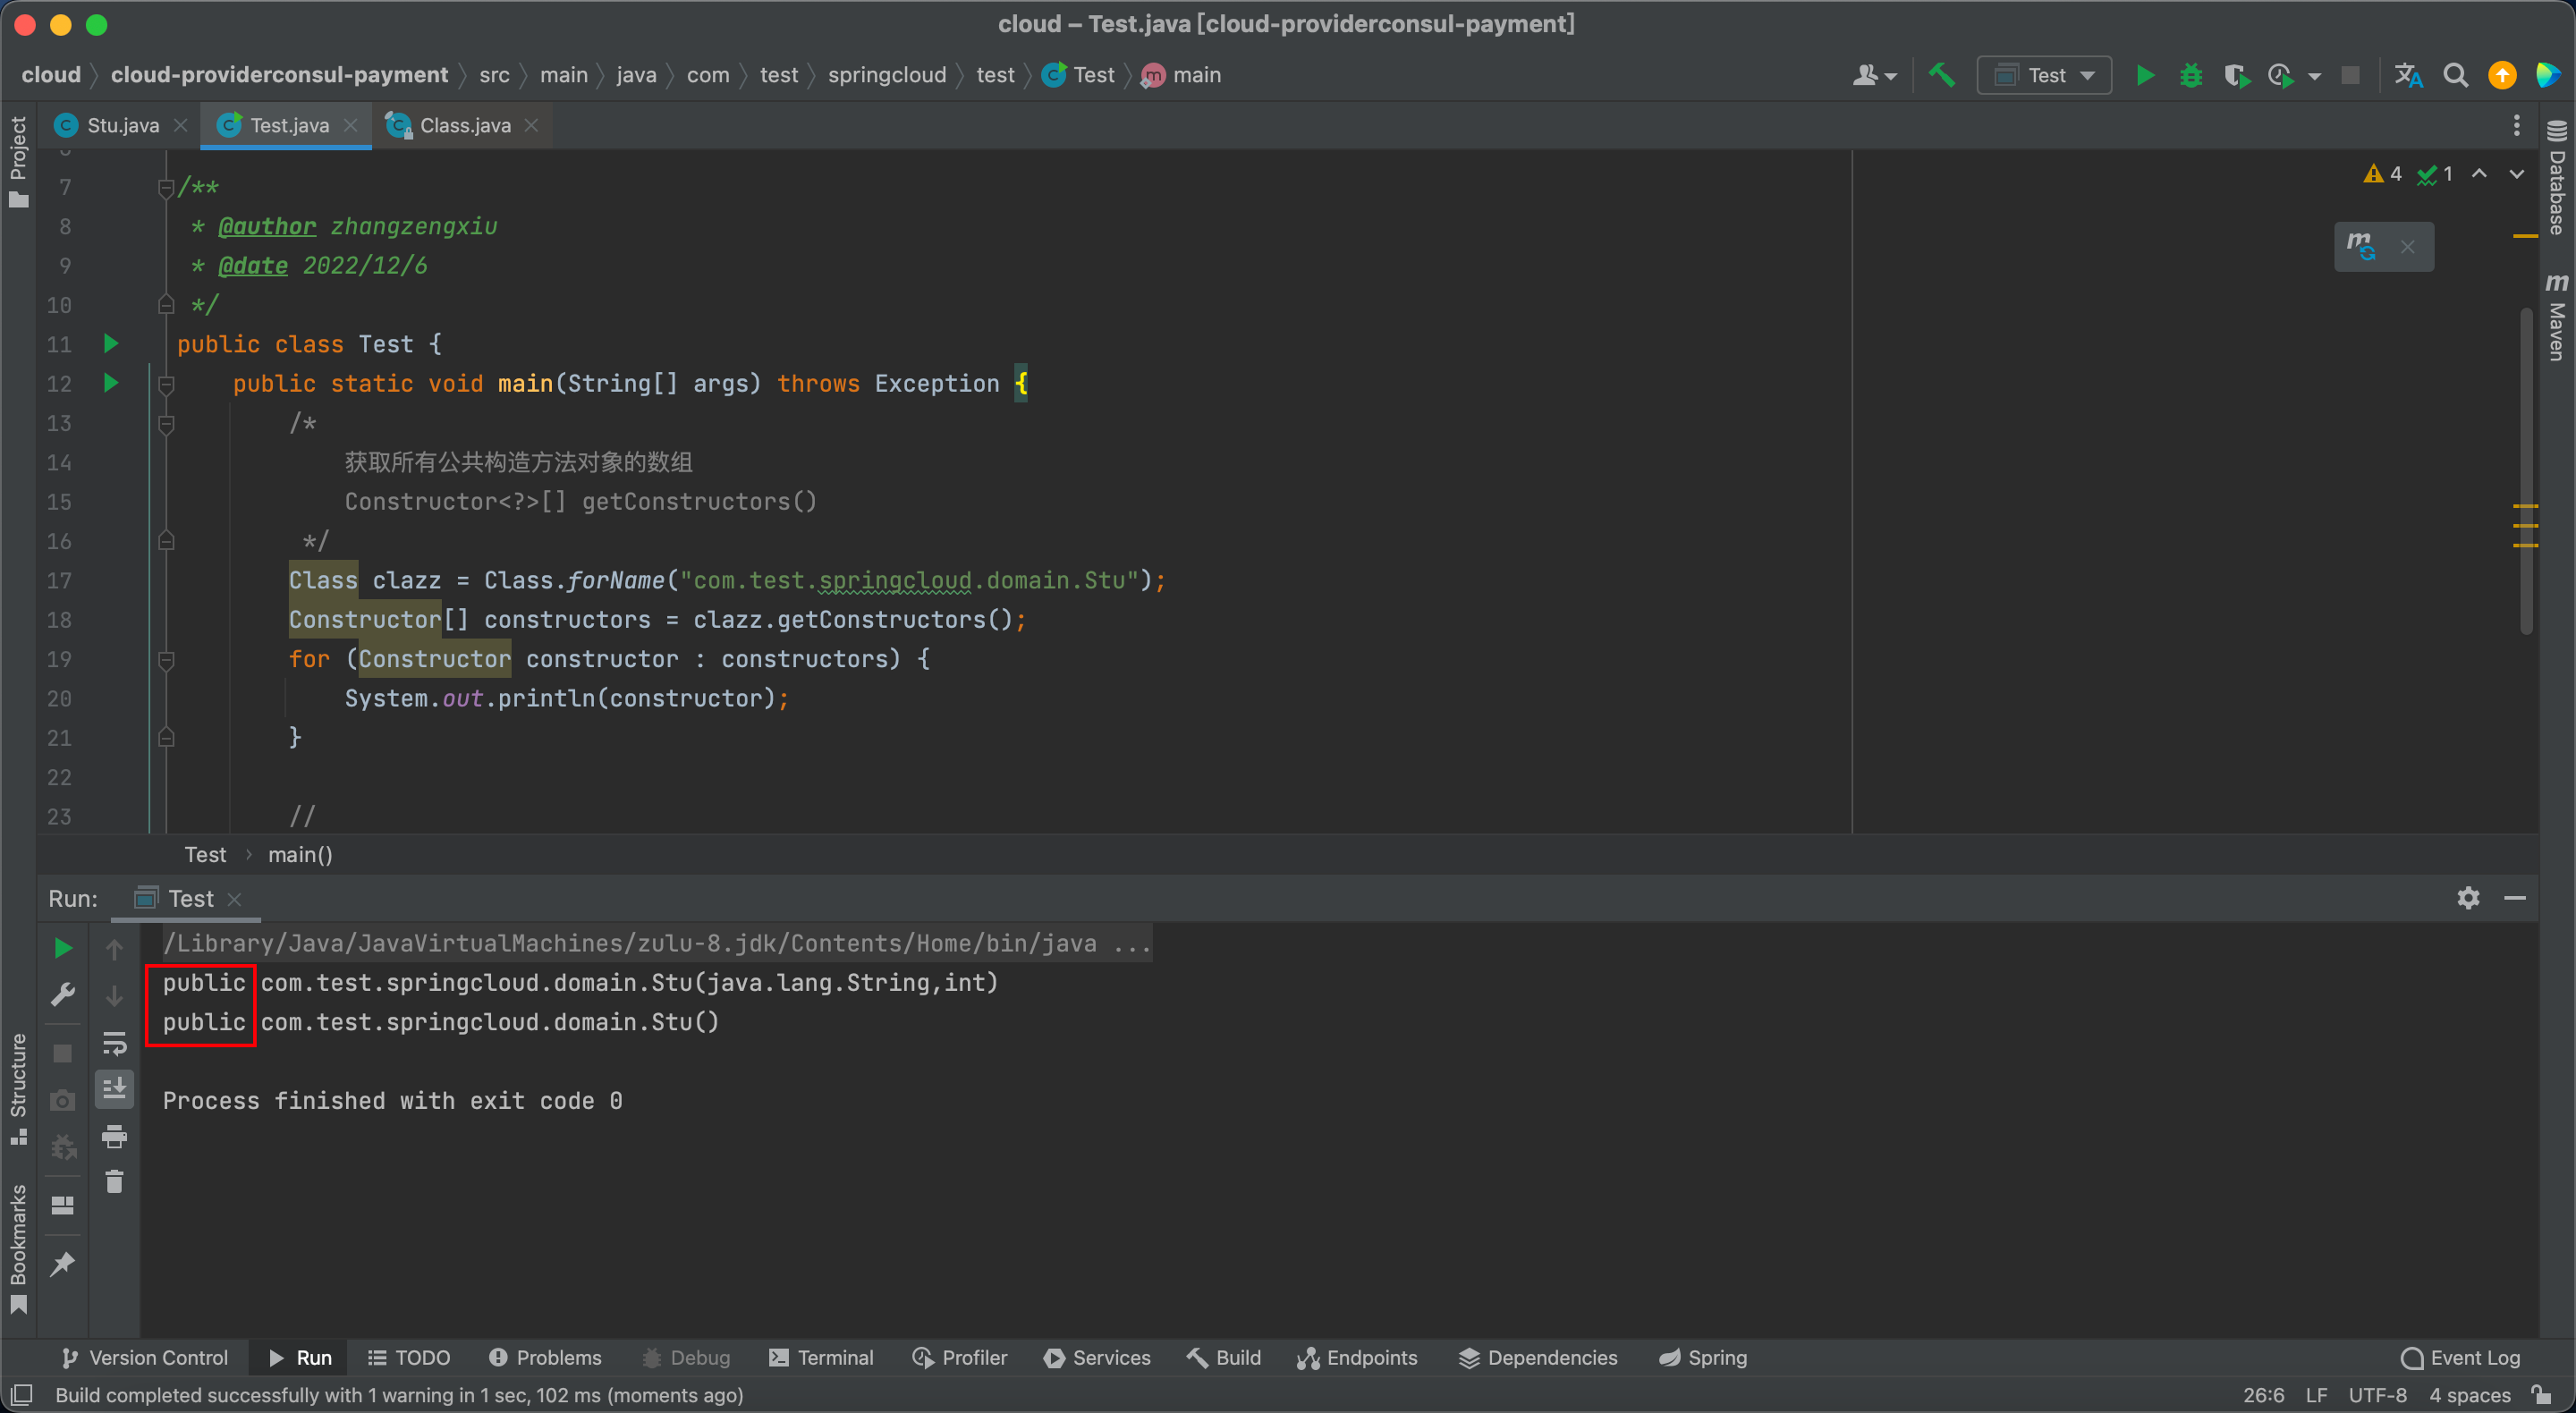Hide the Run tool window
The height and width of the screenshot is (1413, 2576).
click(2515, 898)
